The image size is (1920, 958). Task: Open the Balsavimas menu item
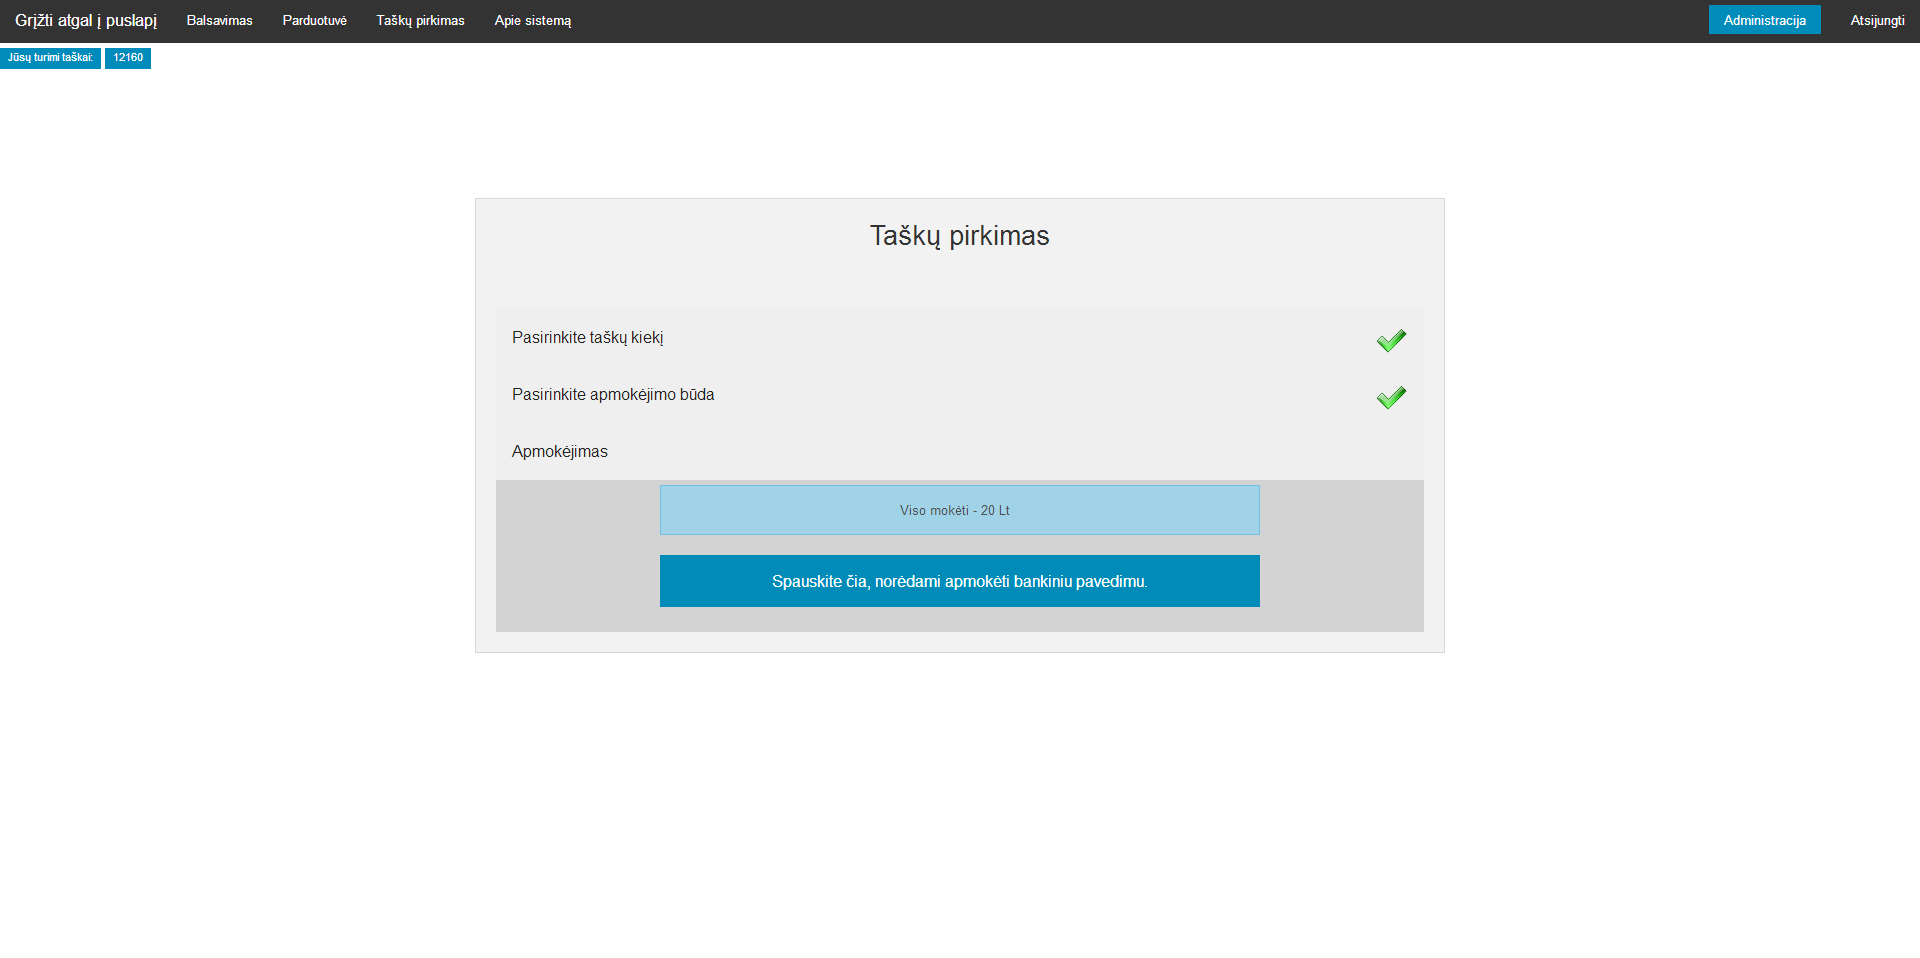[219, 21]
